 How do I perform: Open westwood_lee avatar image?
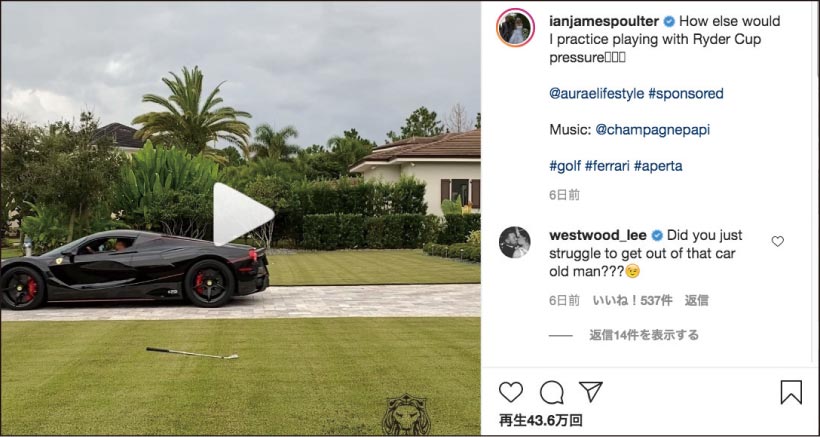coord(515,243)
